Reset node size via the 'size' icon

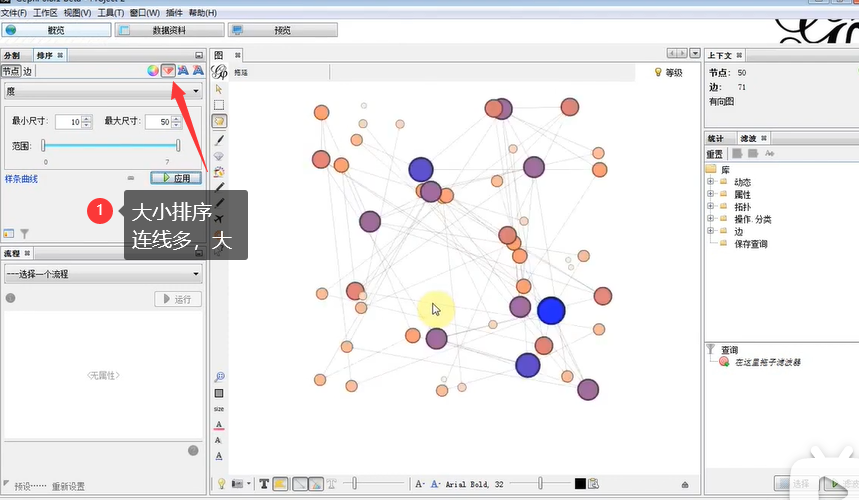[x=219, y=409]
